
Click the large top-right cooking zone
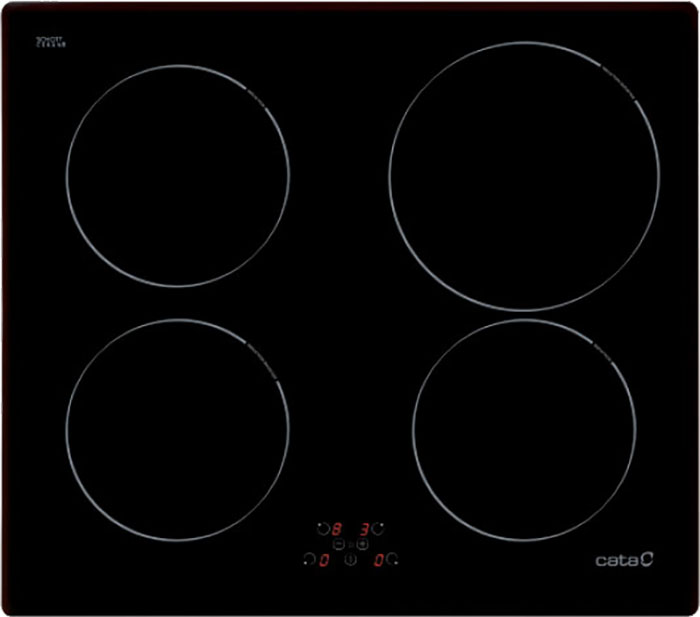(524, 176)
